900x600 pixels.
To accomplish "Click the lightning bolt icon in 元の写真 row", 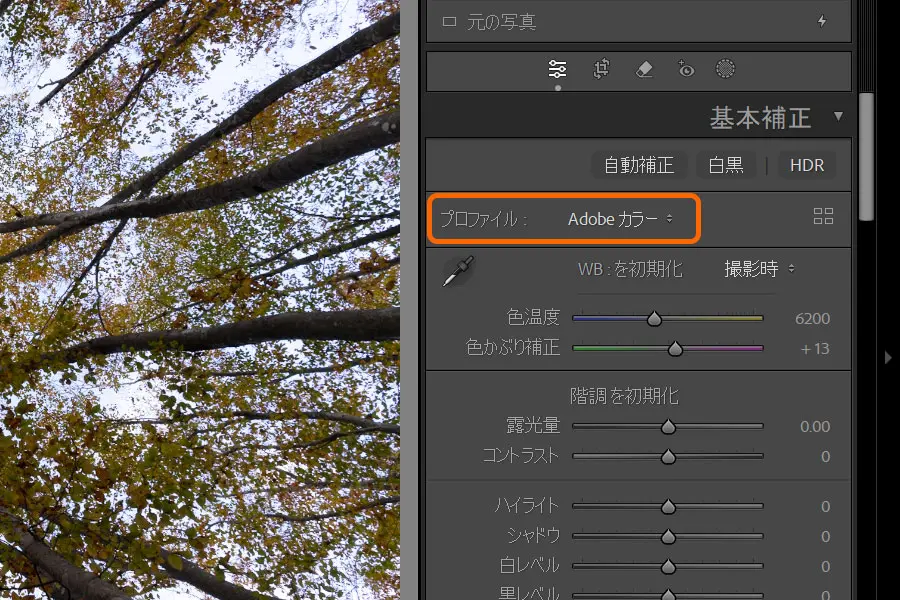I will (822, 21).
